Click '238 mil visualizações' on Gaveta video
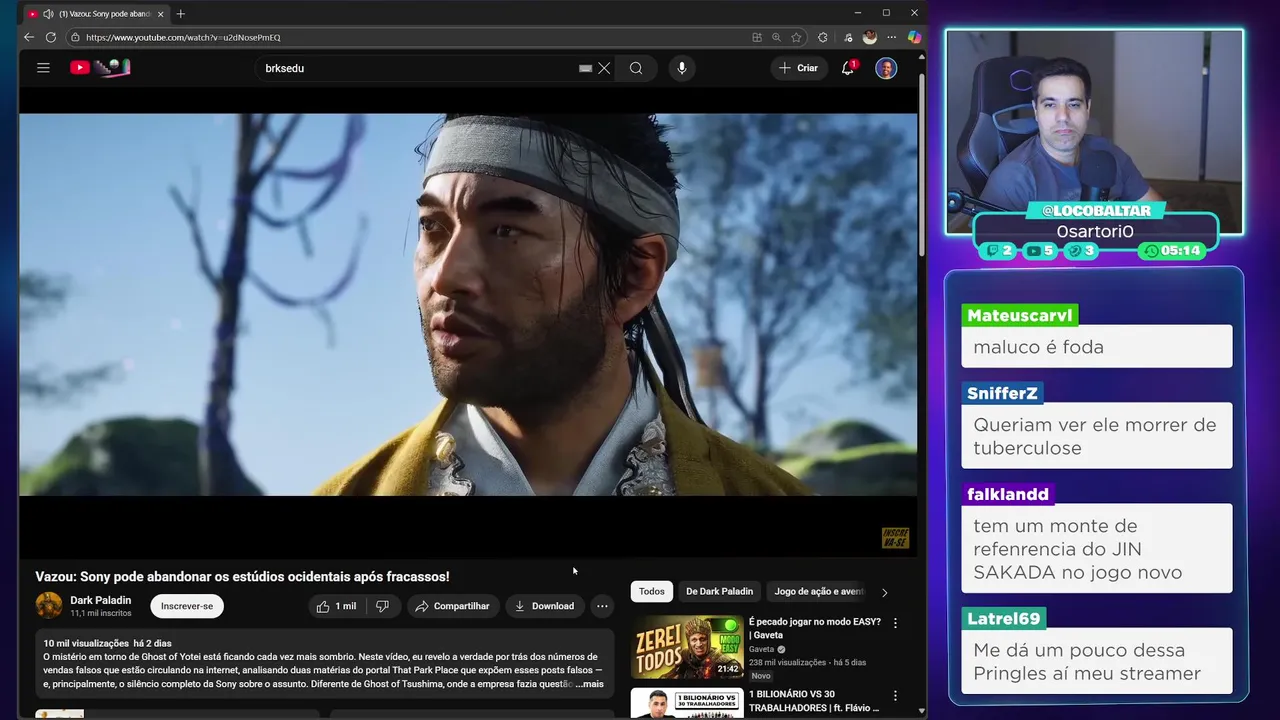Viewport: 1280px width, 720px height. (x=787, y=662)
